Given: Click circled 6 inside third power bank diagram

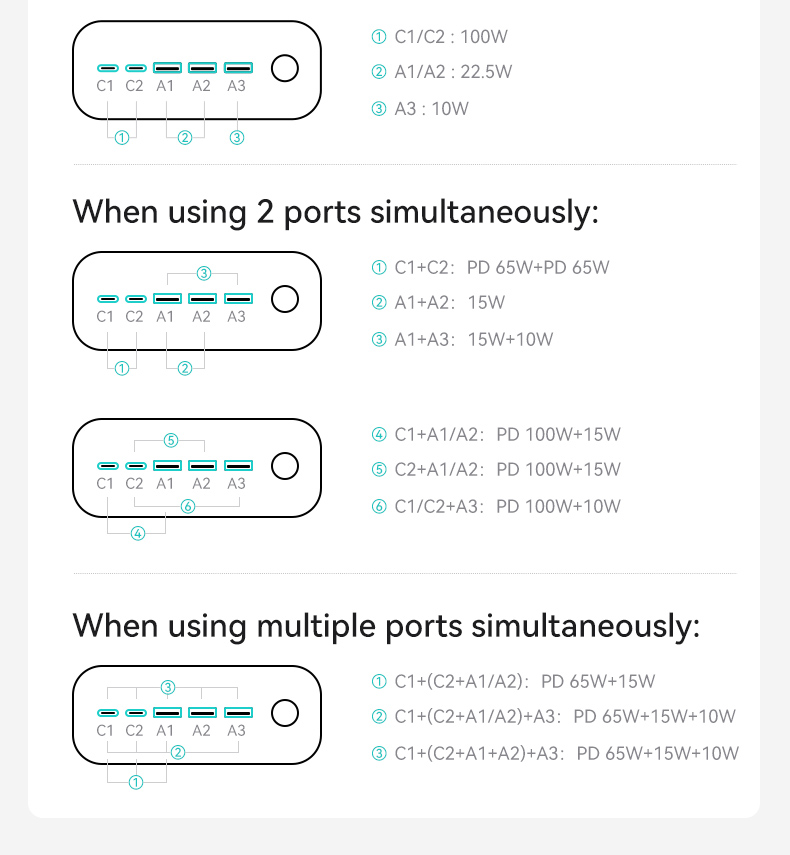Looking at the screenshot, I should 188,507.
